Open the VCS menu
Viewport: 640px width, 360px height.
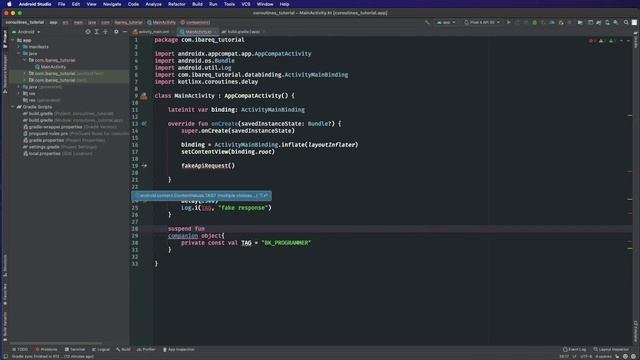coord(246,4)
